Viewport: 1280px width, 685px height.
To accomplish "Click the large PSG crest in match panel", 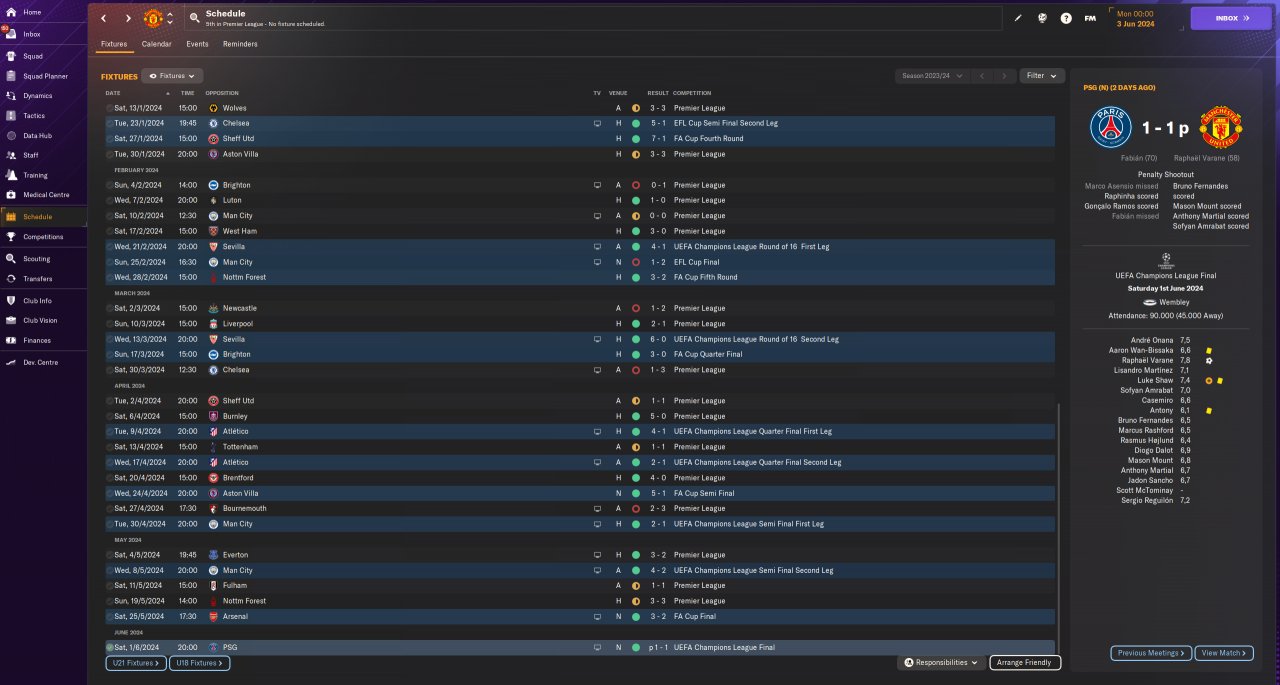I will [x=1110, y=128].
